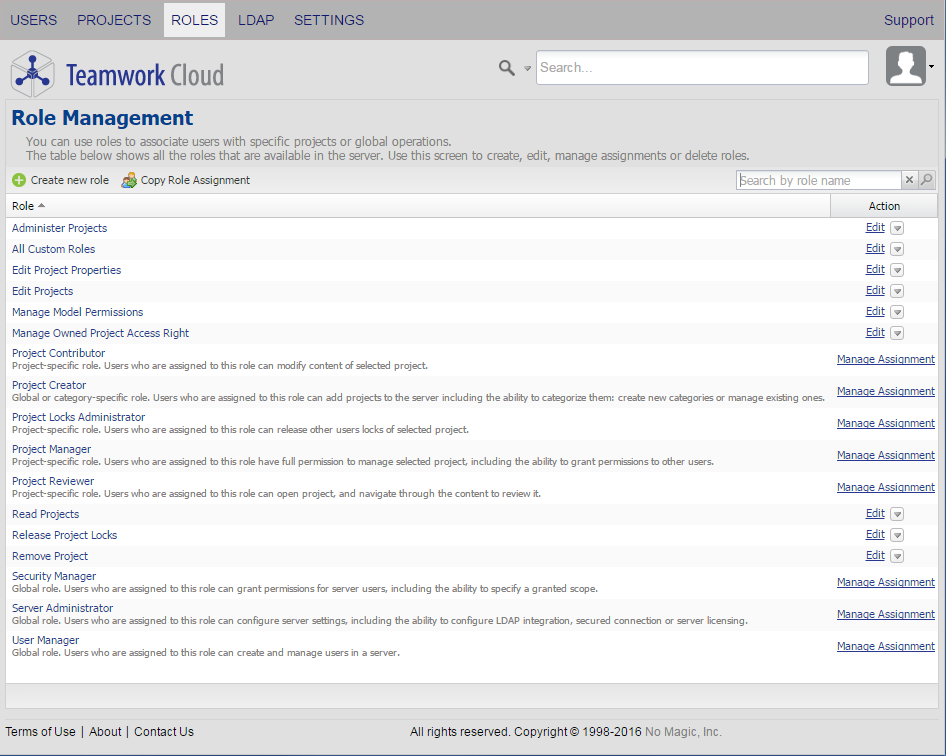
Task: Open action dropdown for Read Projects row
Action: 897,514
